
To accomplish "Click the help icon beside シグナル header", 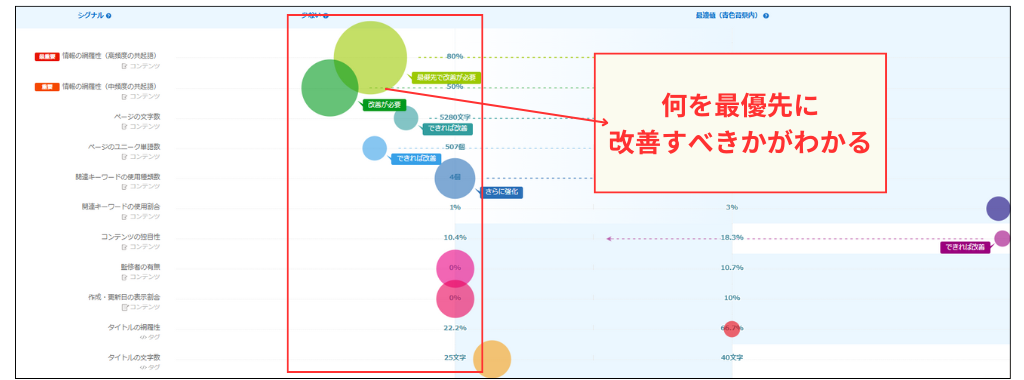I will pyautogui.click(x=108, y=16).
